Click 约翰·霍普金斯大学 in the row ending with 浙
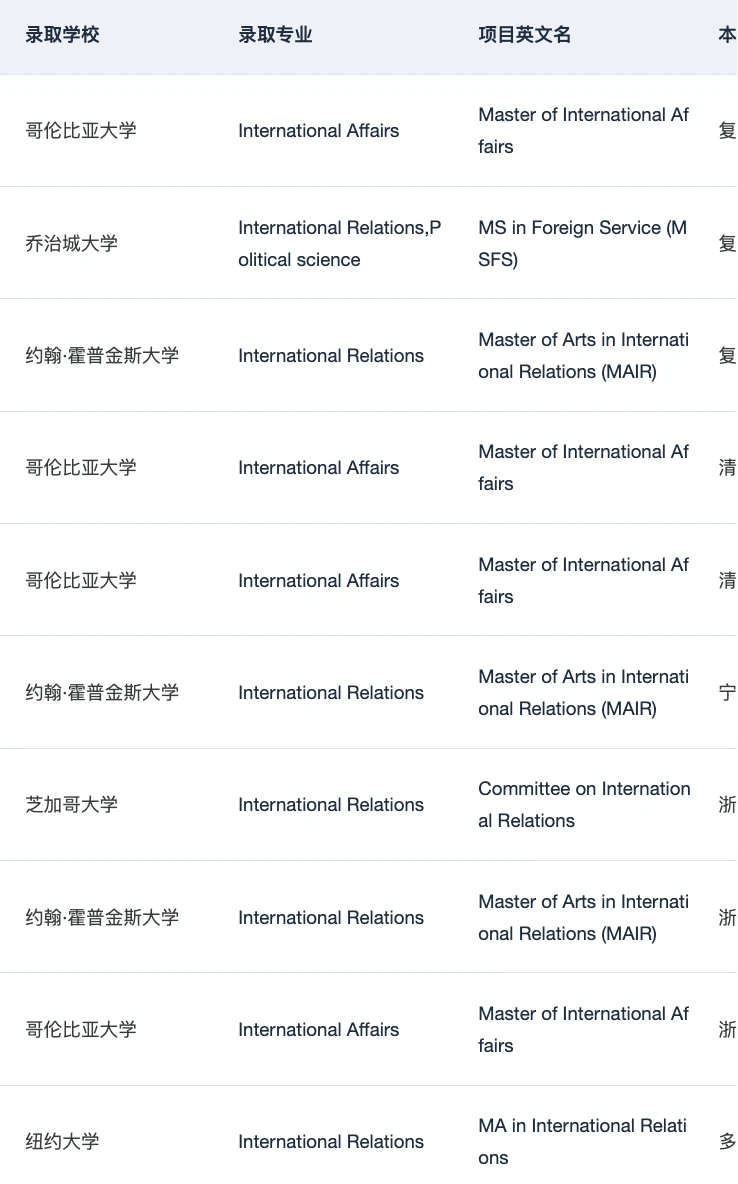 click(x=102, y=917)
